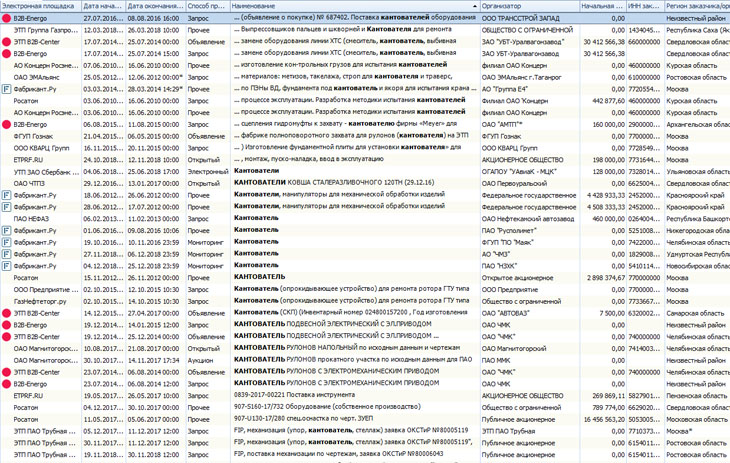Click red circle of B2B-Energo row dated 06.08.2015
Viewport: 730px width, 463px height.
click(x=6, y=124)
